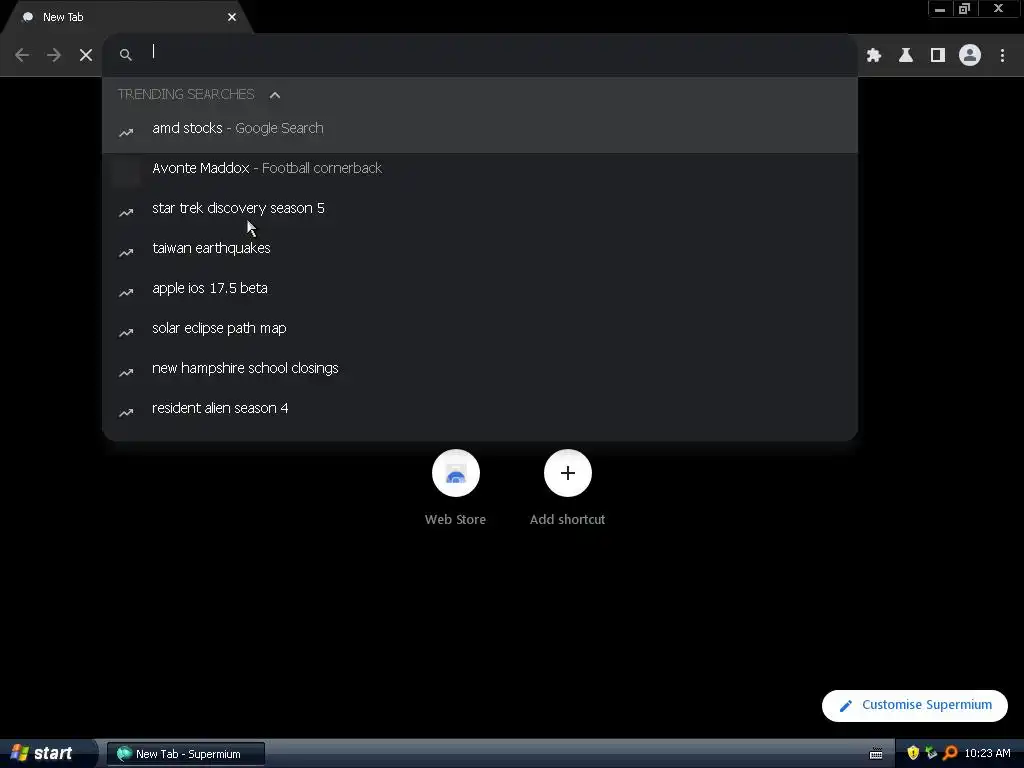
Task: Click the search magnifier icon in address bar
Action: click(x=125, y=55)
